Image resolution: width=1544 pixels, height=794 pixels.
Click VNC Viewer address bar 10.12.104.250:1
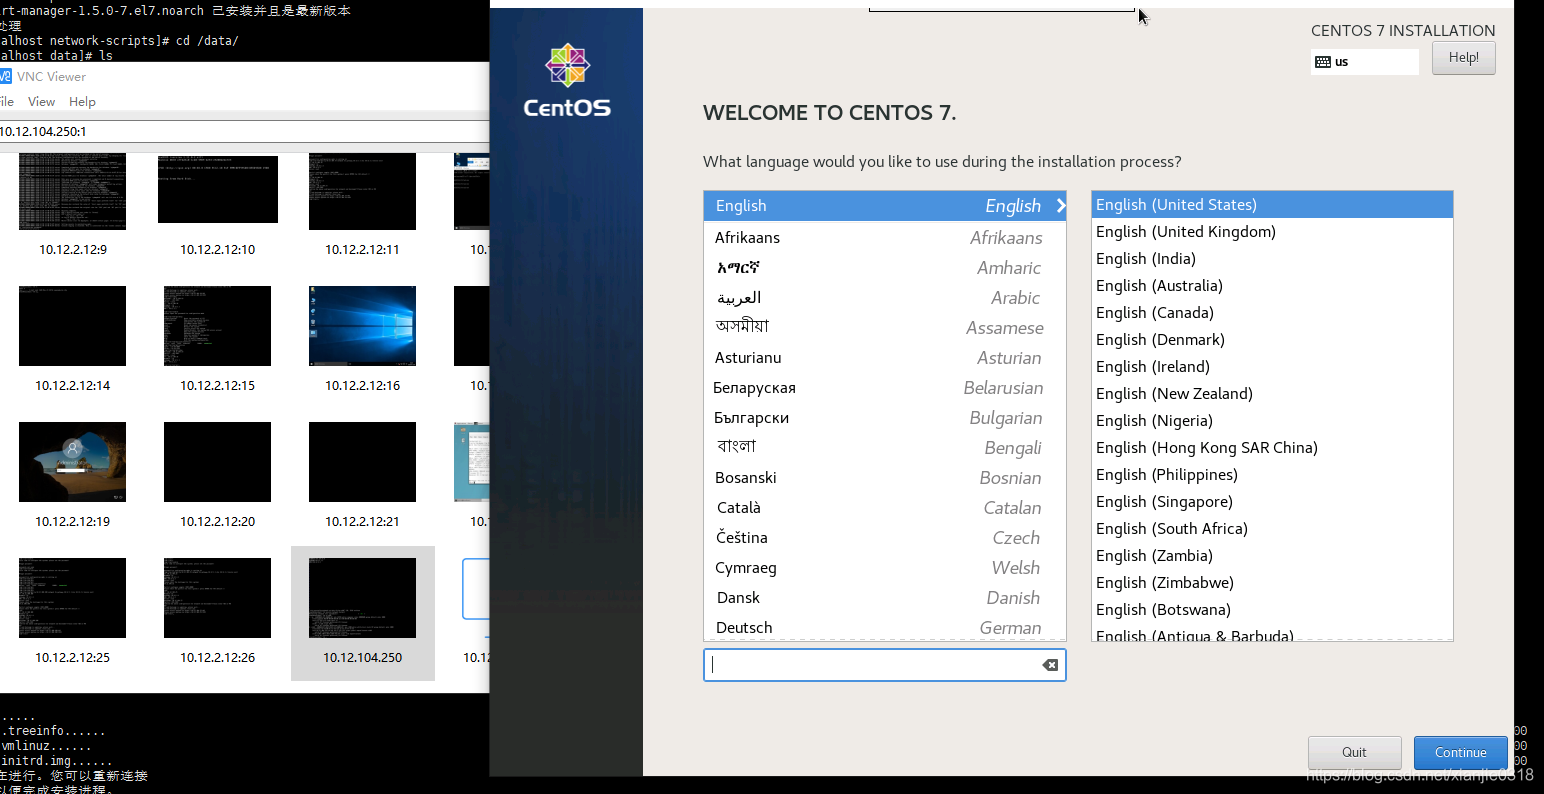pyautogui.click(x=244, y=131)
